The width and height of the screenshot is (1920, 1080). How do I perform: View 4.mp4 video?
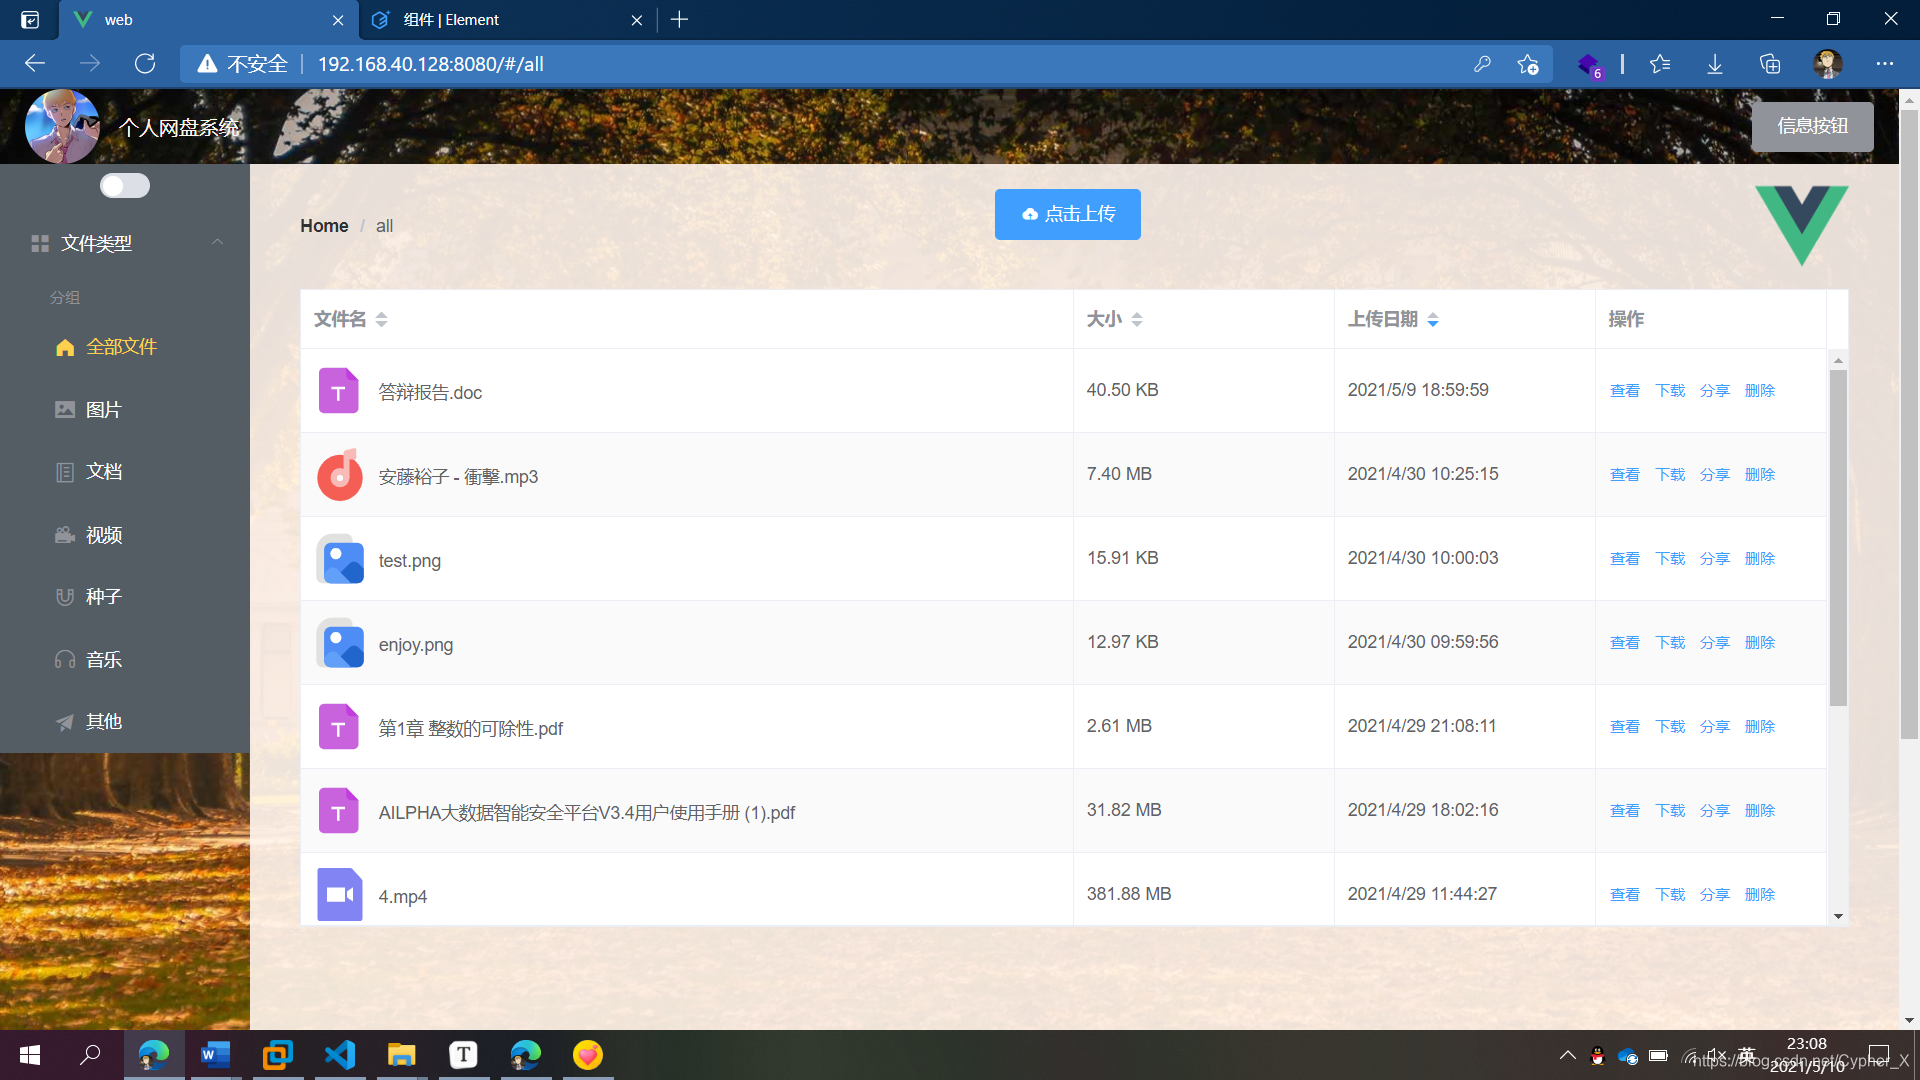pyautogui.click(x=1624, y=895)
